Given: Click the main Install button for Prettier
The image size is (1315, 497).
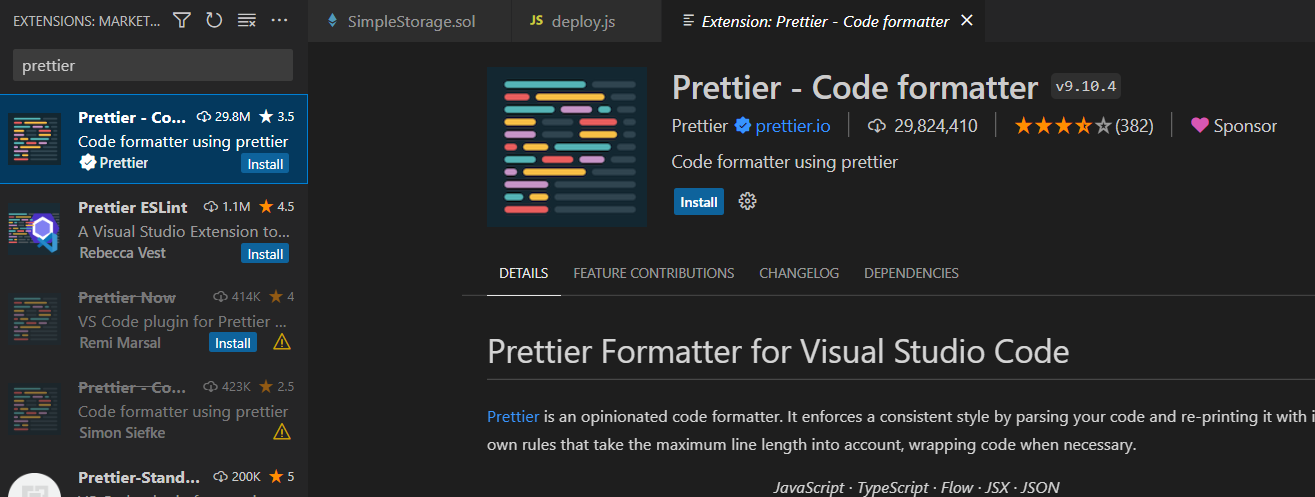Looking at the screenshot, I should pos(698,201).
